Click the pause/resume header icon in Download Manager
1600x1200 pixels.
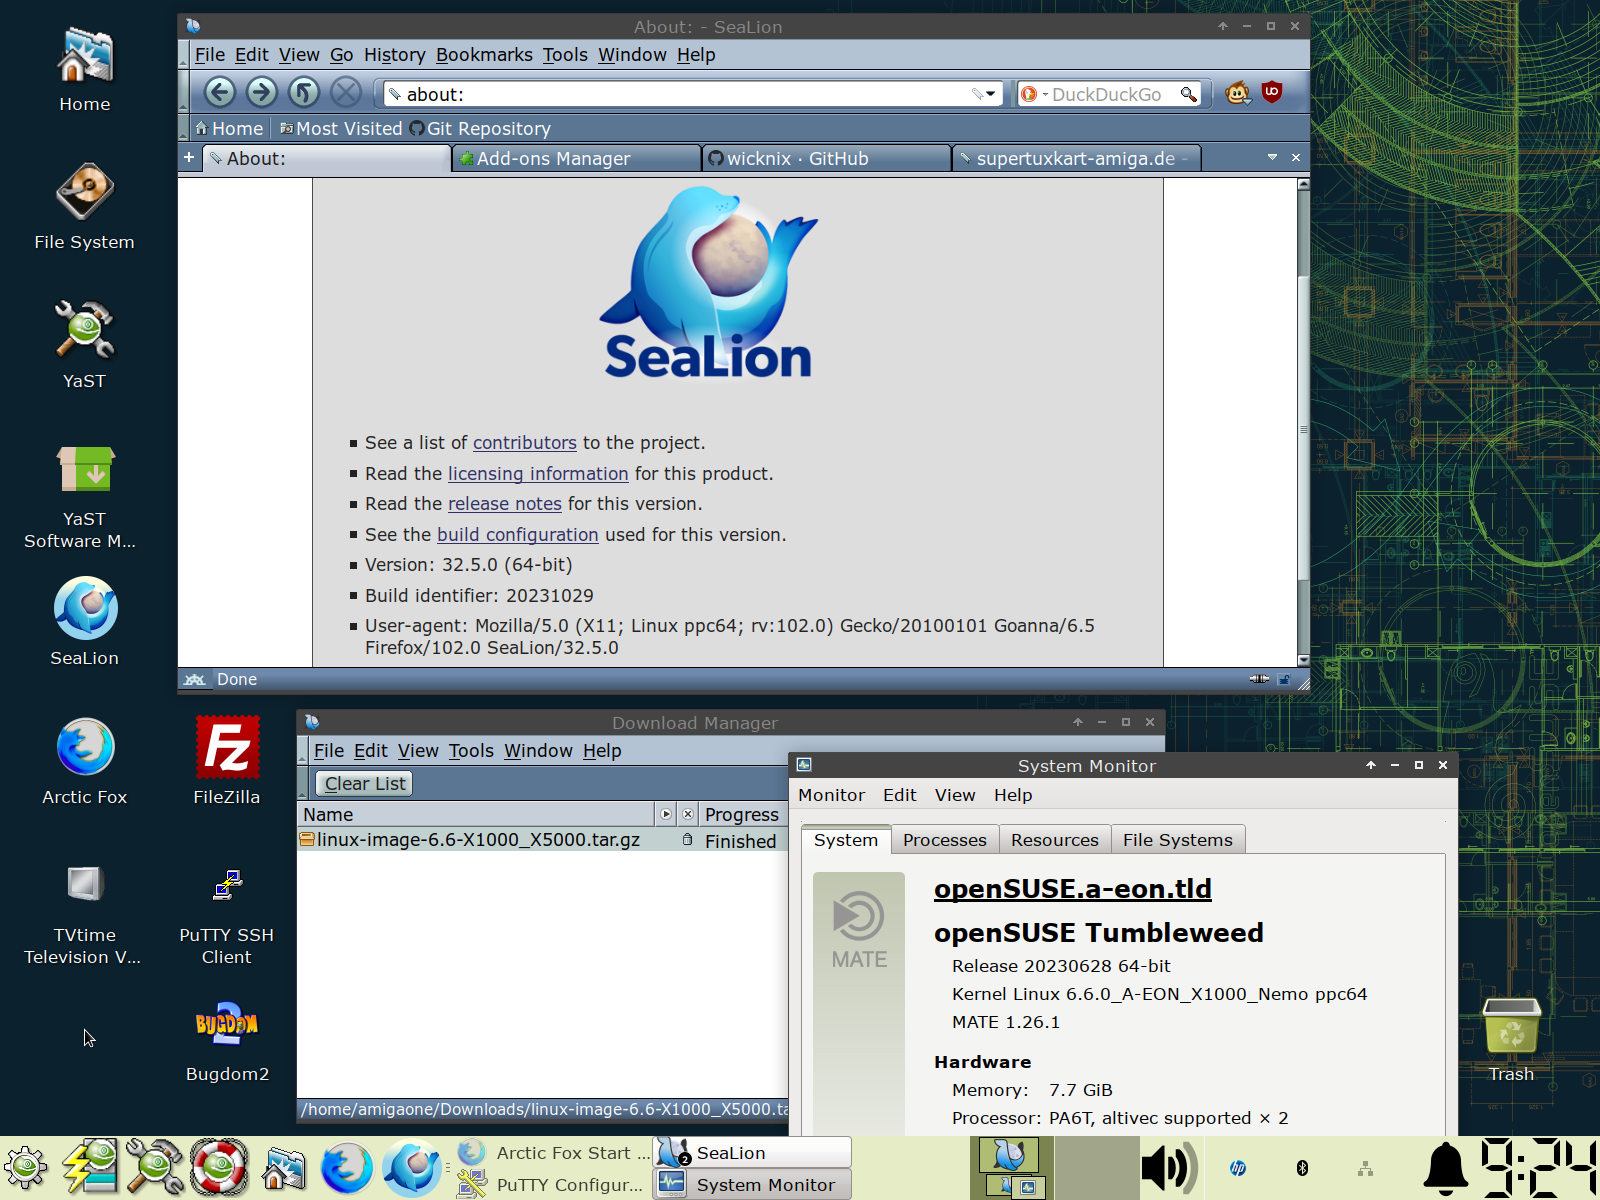666,814
